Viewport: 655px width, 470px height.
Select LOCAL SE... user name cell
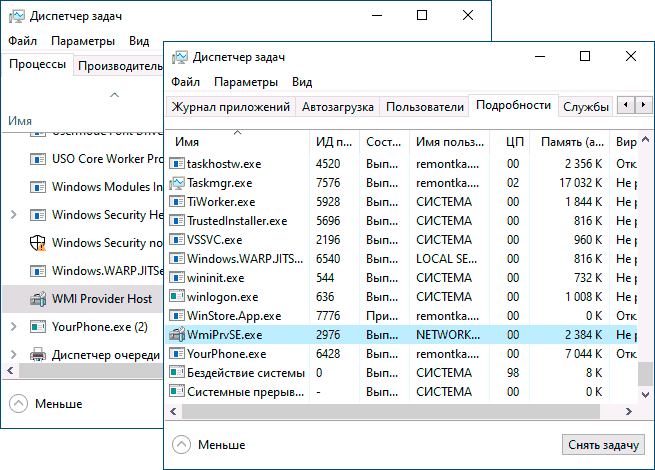(x=446, y=259)
